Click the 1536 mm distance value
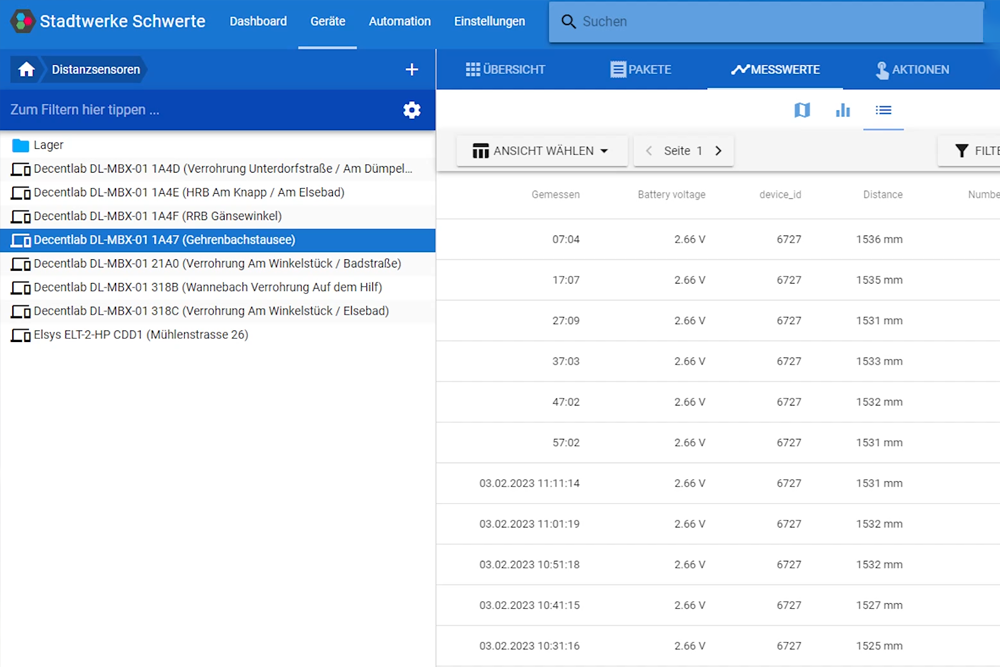Viewport: 1000px width, 667px height. [879, 240]
